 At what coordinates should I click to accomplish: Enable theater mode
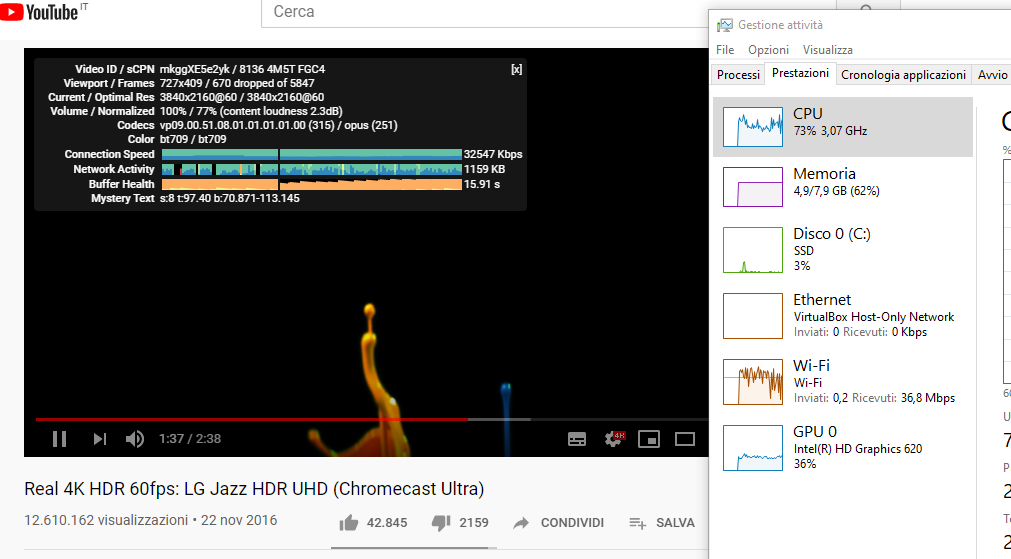(685, 439)
